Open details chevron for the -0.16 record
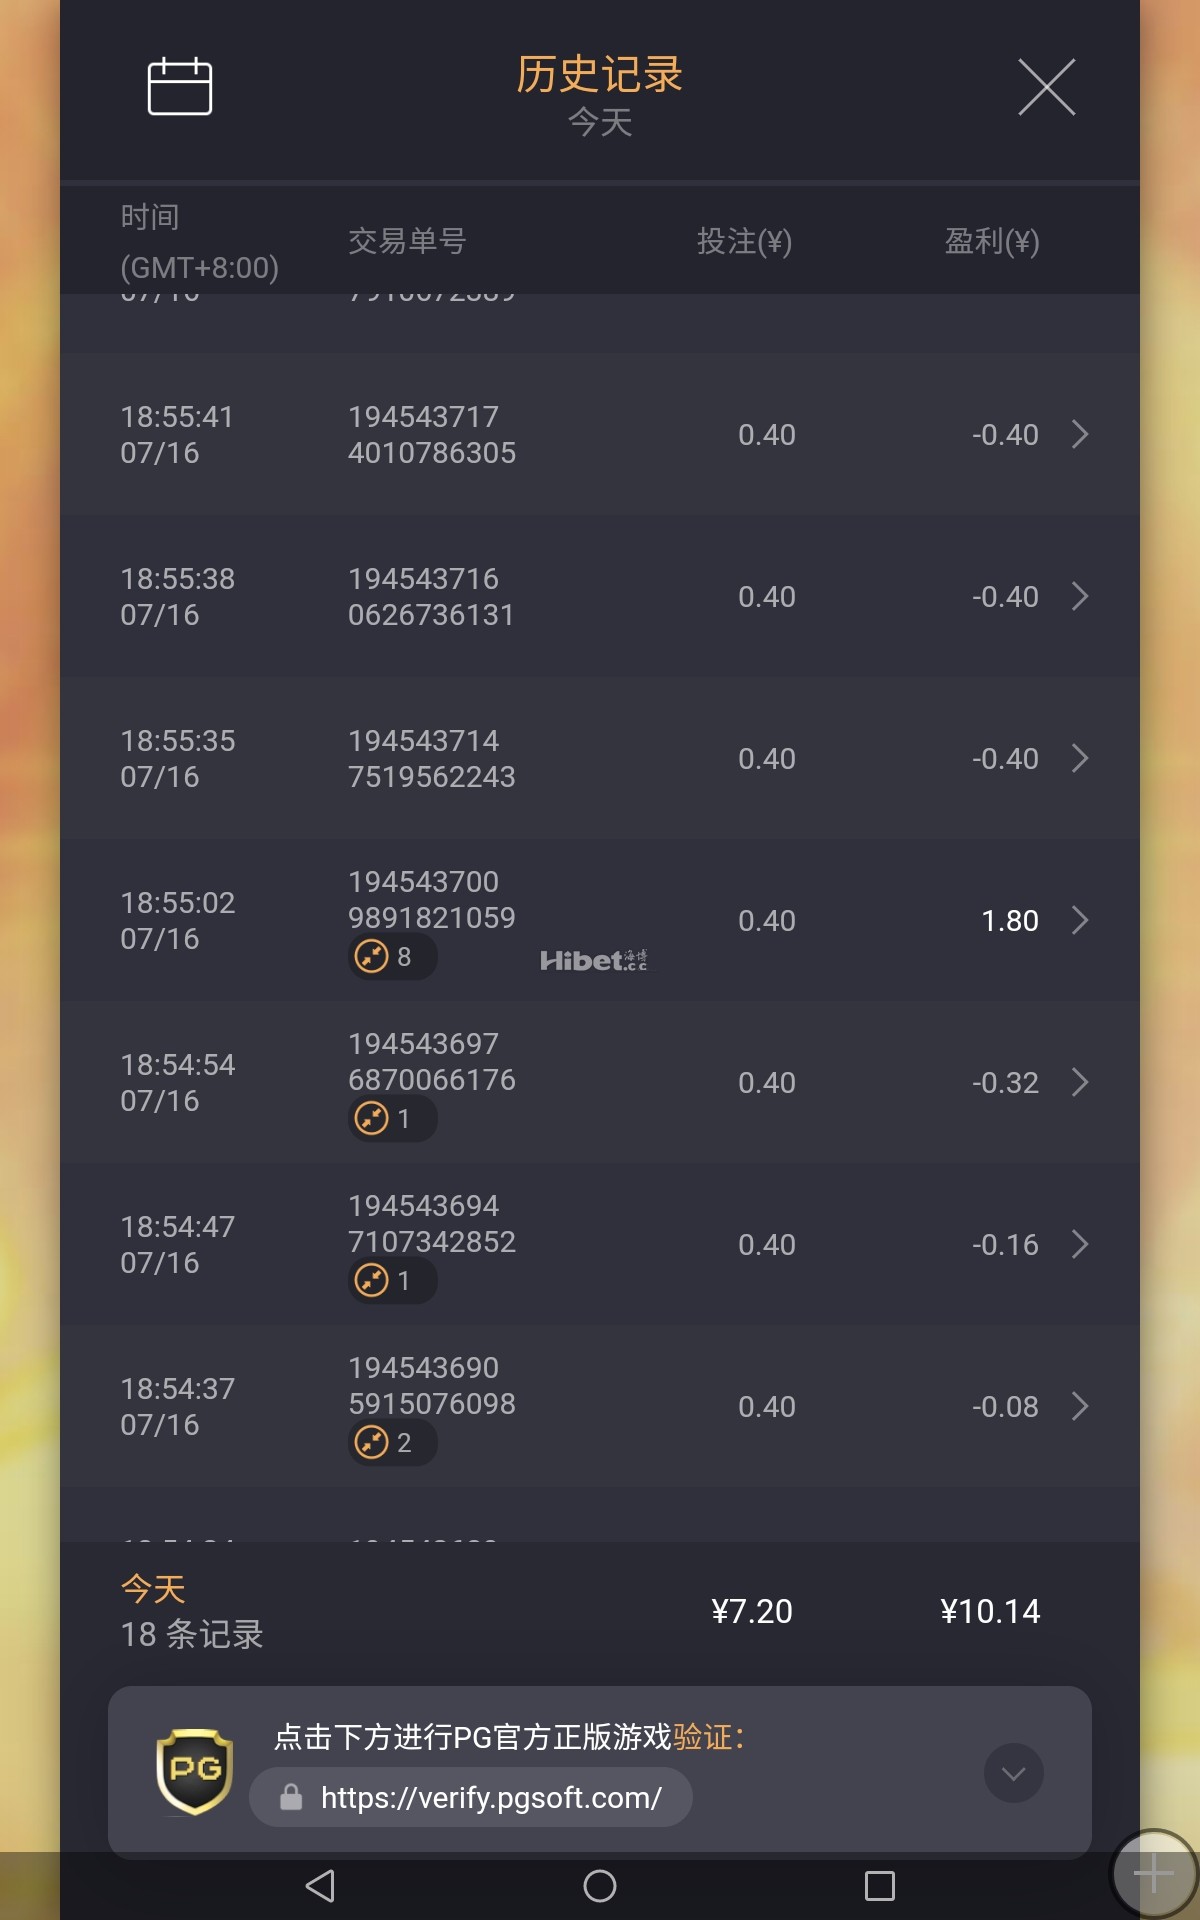Screen dimensions: 1200x1920 tap(1079, 1245)
